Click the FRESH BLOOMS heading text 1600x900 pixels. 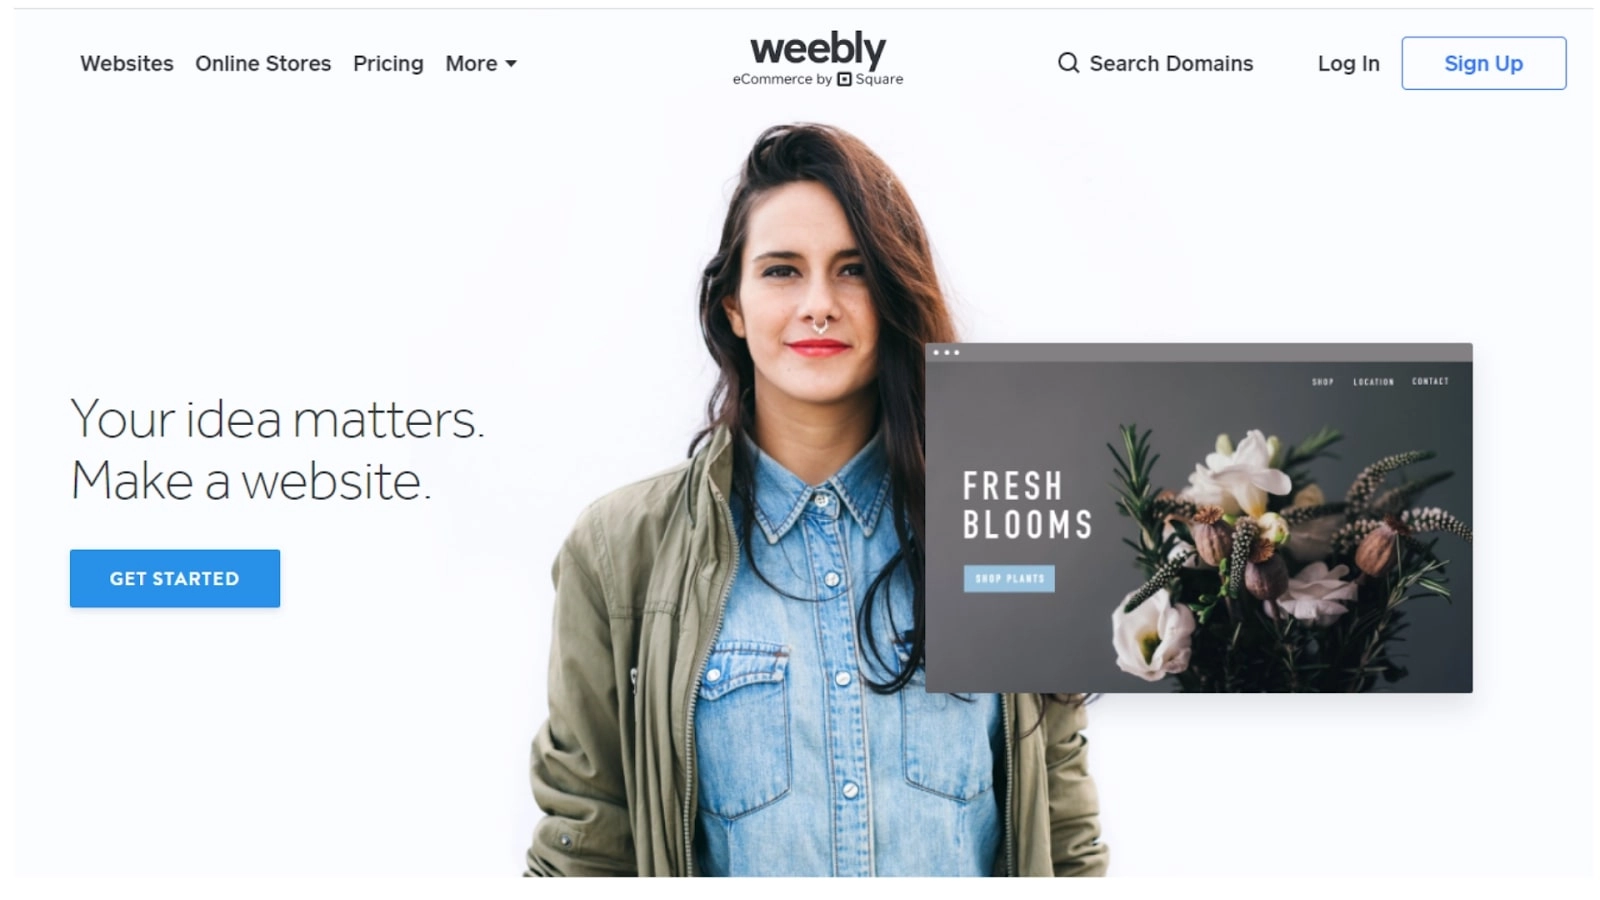pos(1027,505)
